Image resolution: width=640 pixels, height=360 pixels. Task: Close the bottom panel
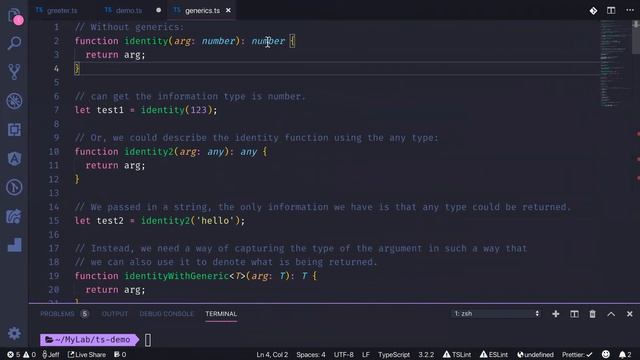[629, 314]
